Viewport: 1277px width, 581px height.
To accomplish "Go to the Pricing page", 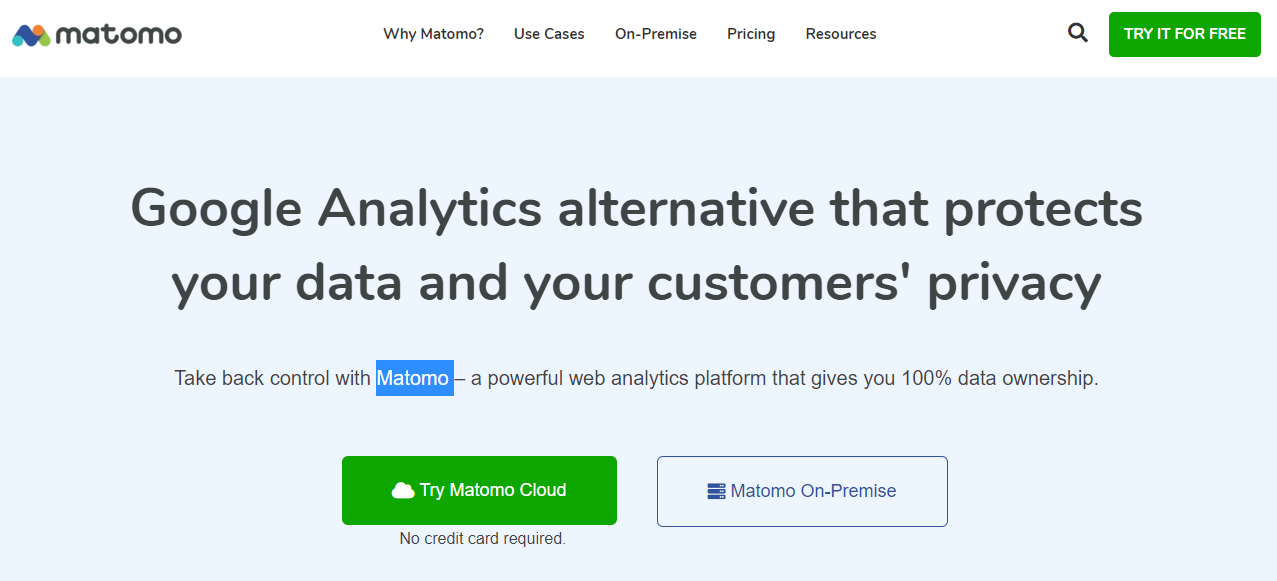I will pos(751,34).
